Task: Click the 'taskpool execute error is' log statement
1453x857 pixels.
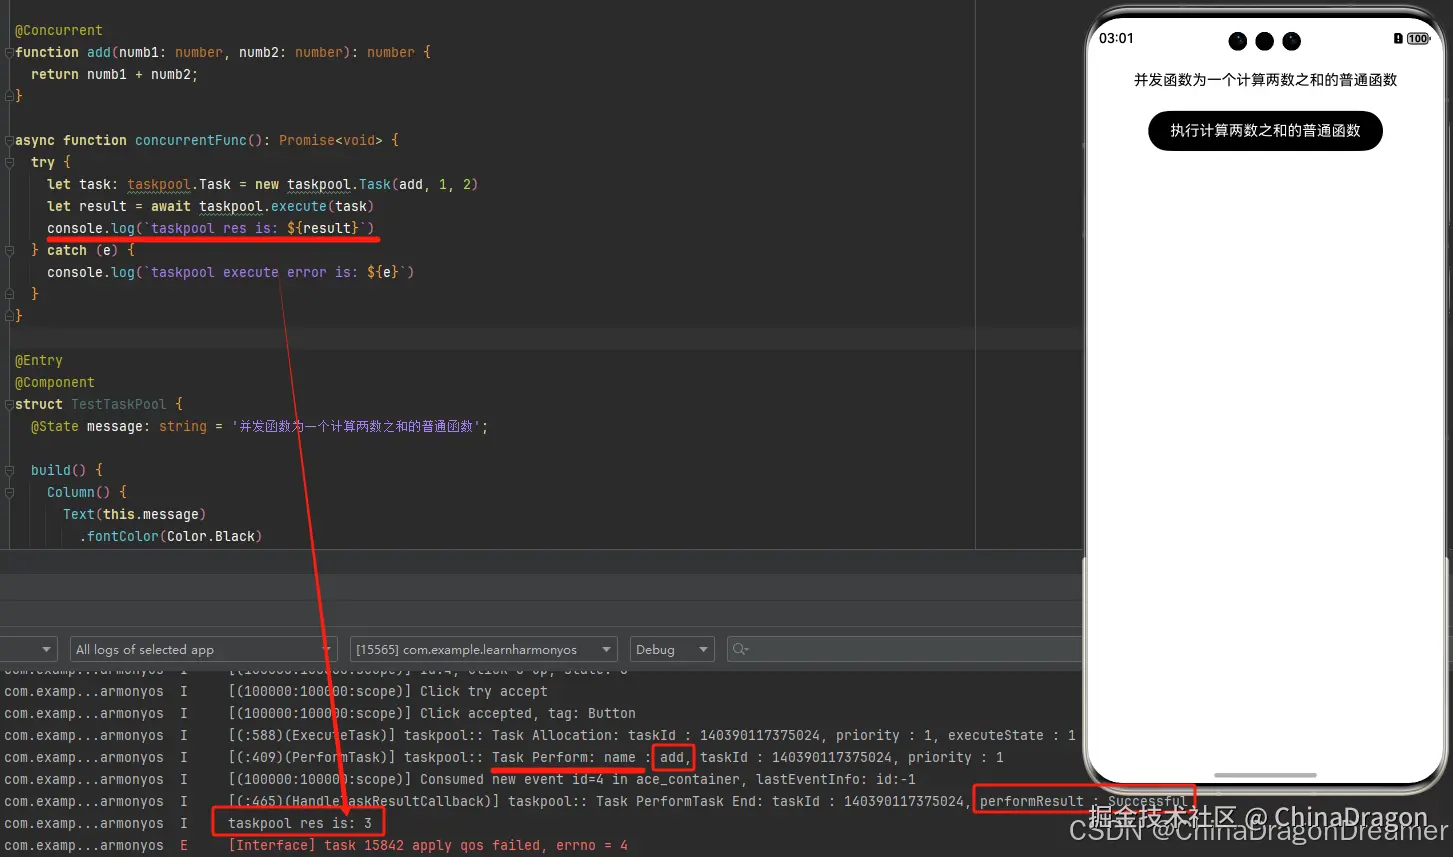Action: tap(231, 272)
